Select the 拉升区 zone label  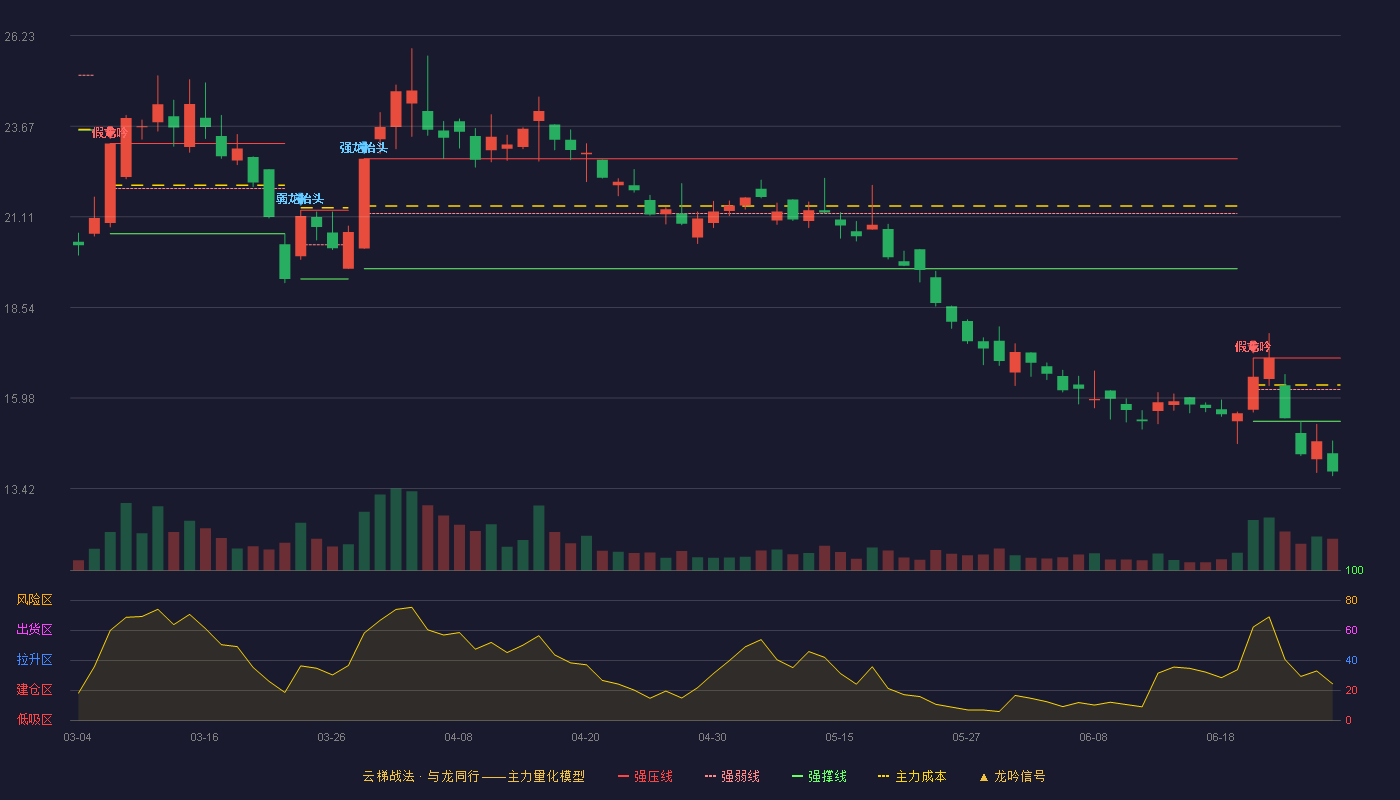[34, 660]
